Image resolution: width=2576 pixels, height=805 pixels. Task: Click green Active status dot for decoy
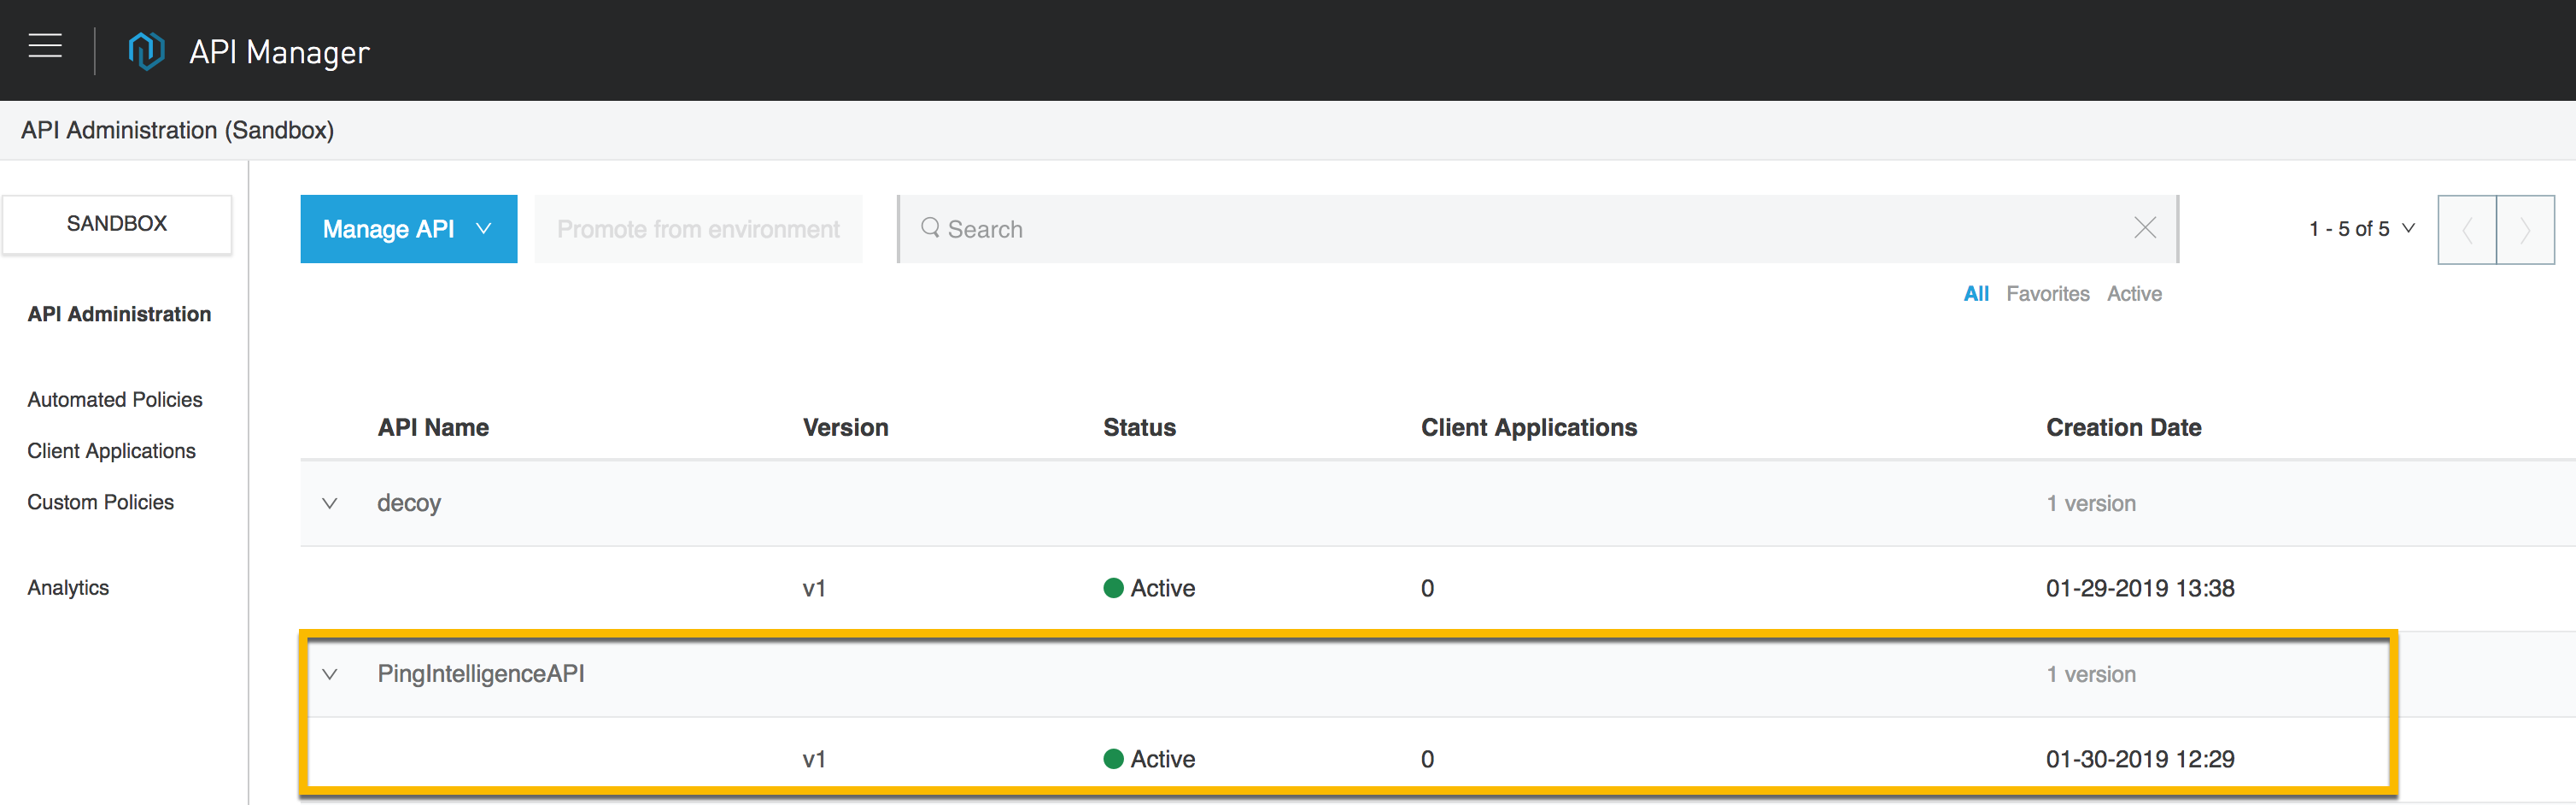coord(1113,588)
